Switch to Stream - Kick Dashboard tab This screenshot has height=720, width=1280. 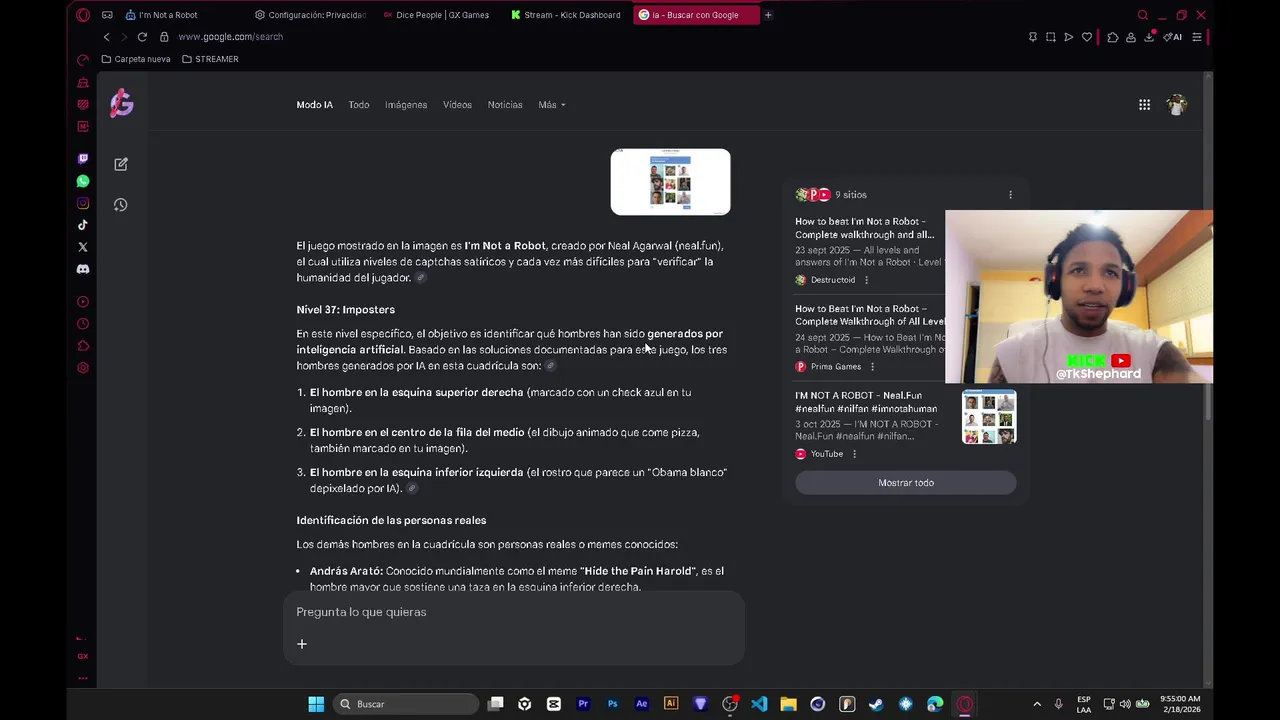pyautogui.click(x=566, y=15)
